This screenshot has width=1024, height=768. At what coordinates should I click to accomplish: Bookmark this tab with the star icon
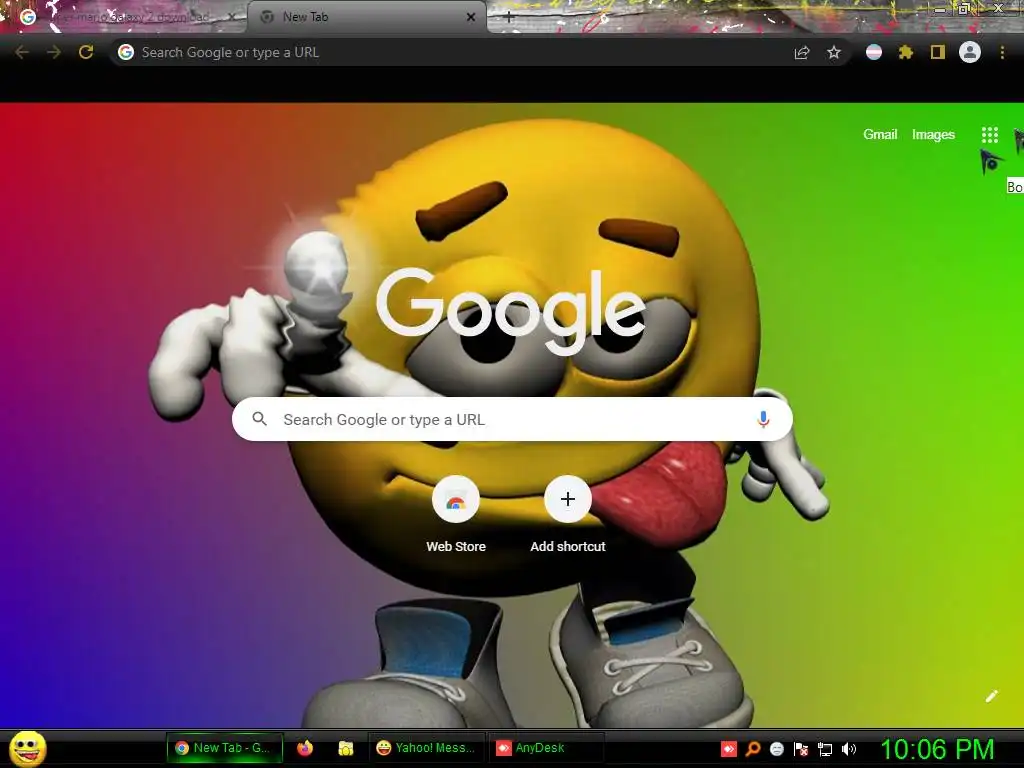(x=834, y=52)
